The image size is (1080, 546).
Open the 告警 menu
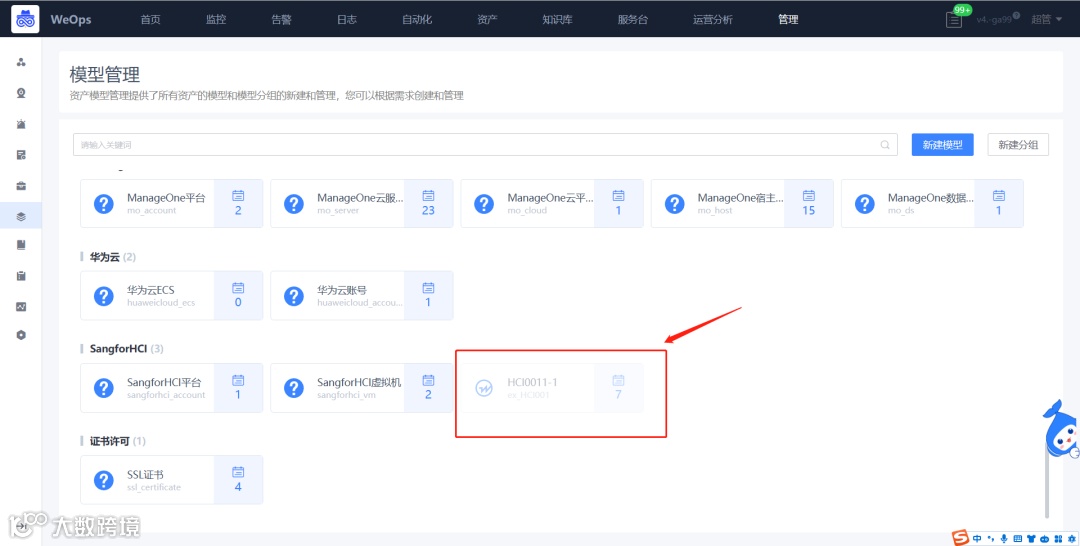[281, 19]
